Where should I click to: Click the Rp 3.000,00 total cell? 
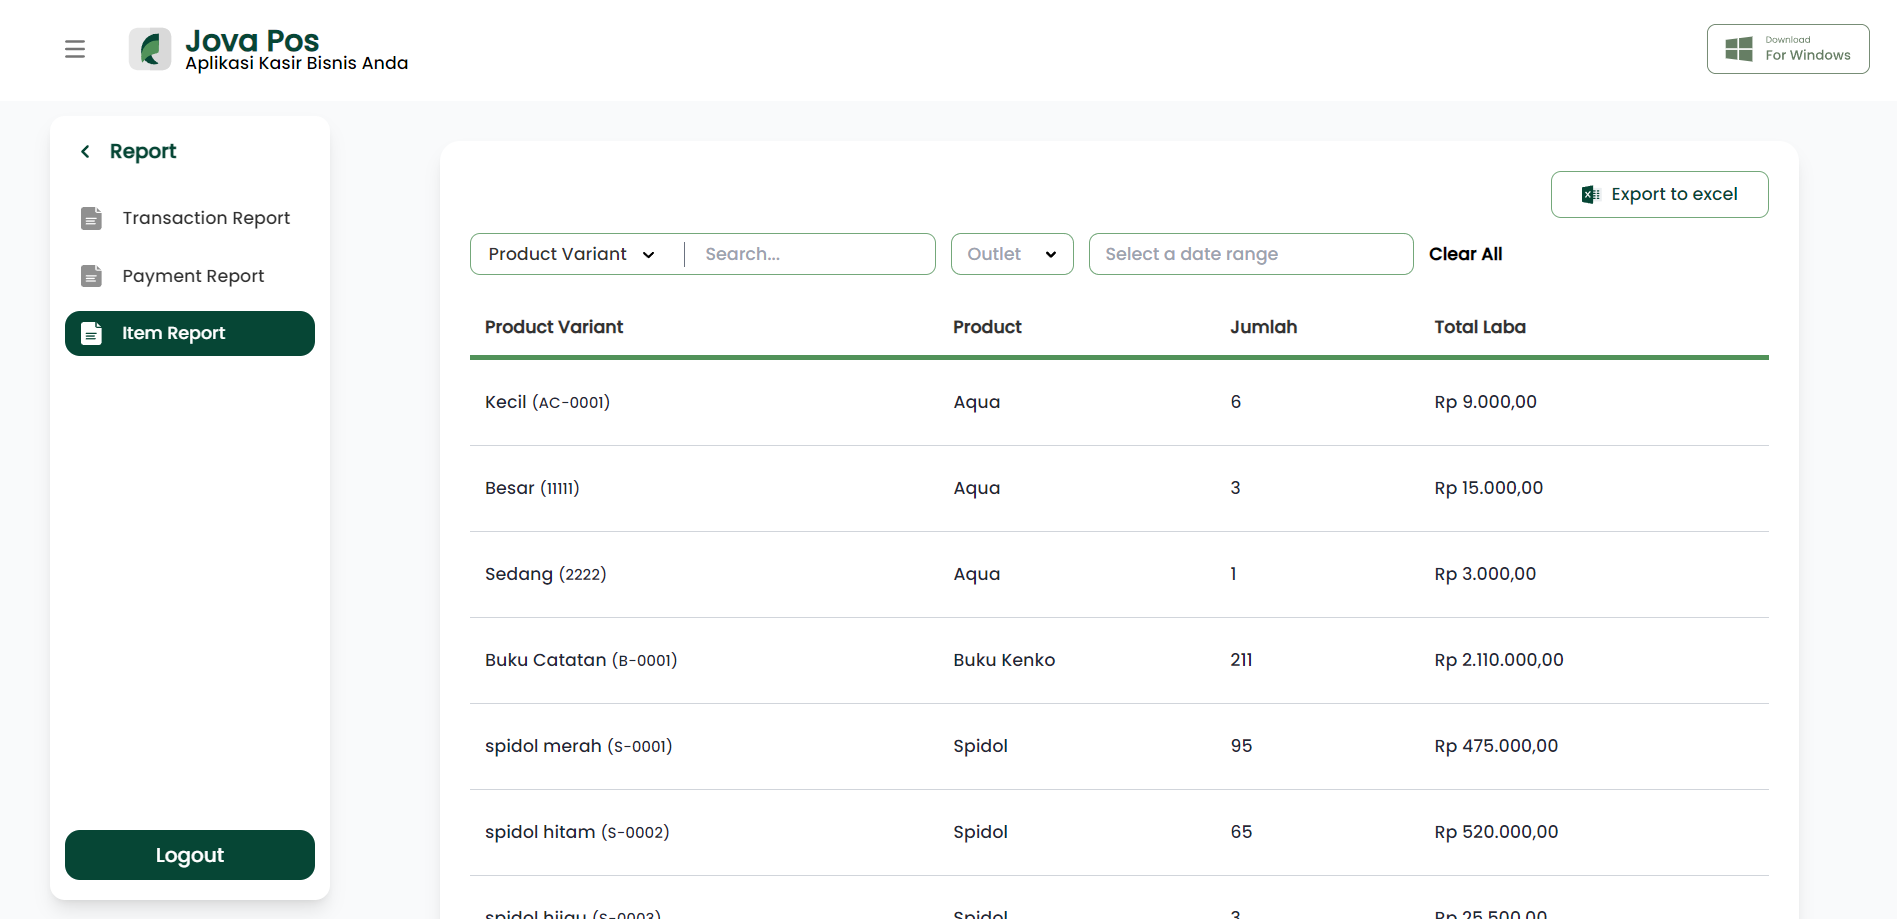pos(1485,574)
